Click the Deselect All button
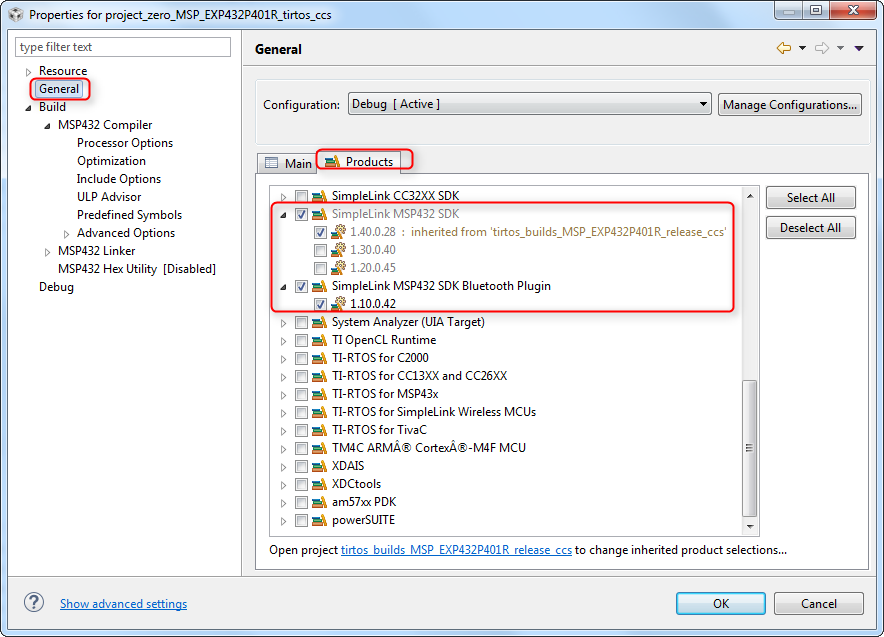The image size is (884, 637). tap(810, 228)
